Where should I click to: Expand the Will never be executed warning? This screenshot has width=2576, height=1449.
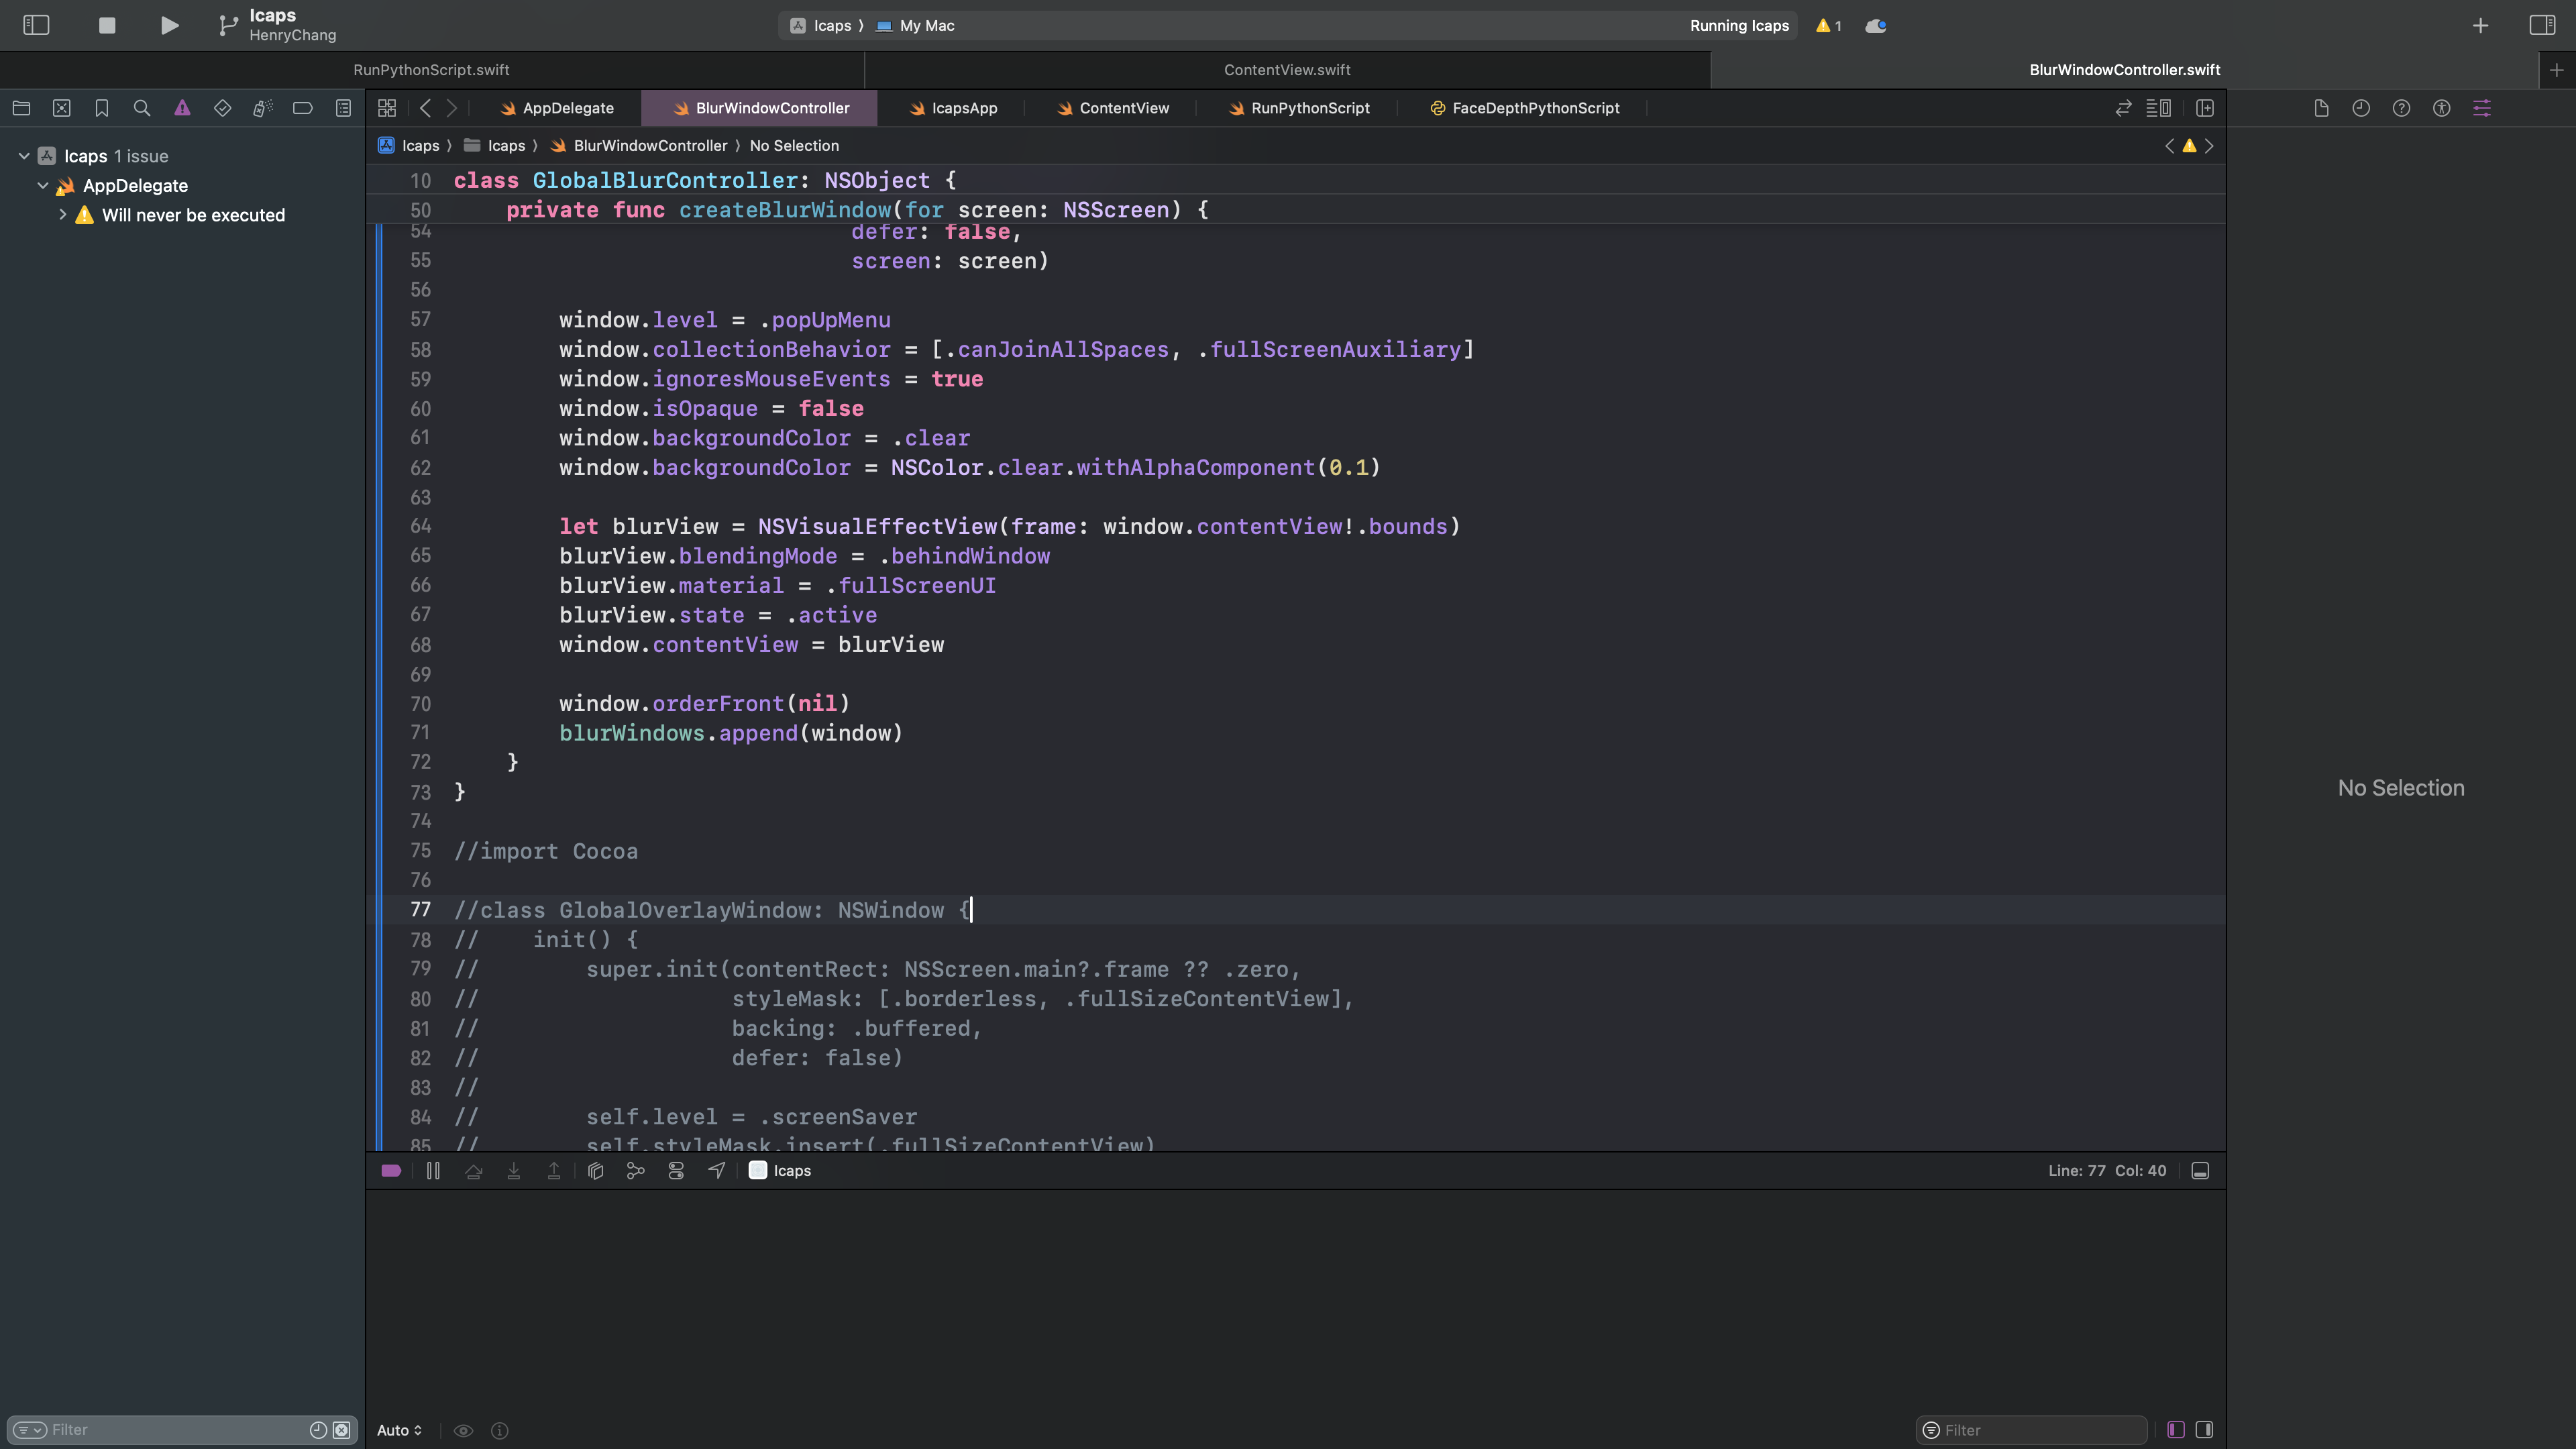(62, 215)
